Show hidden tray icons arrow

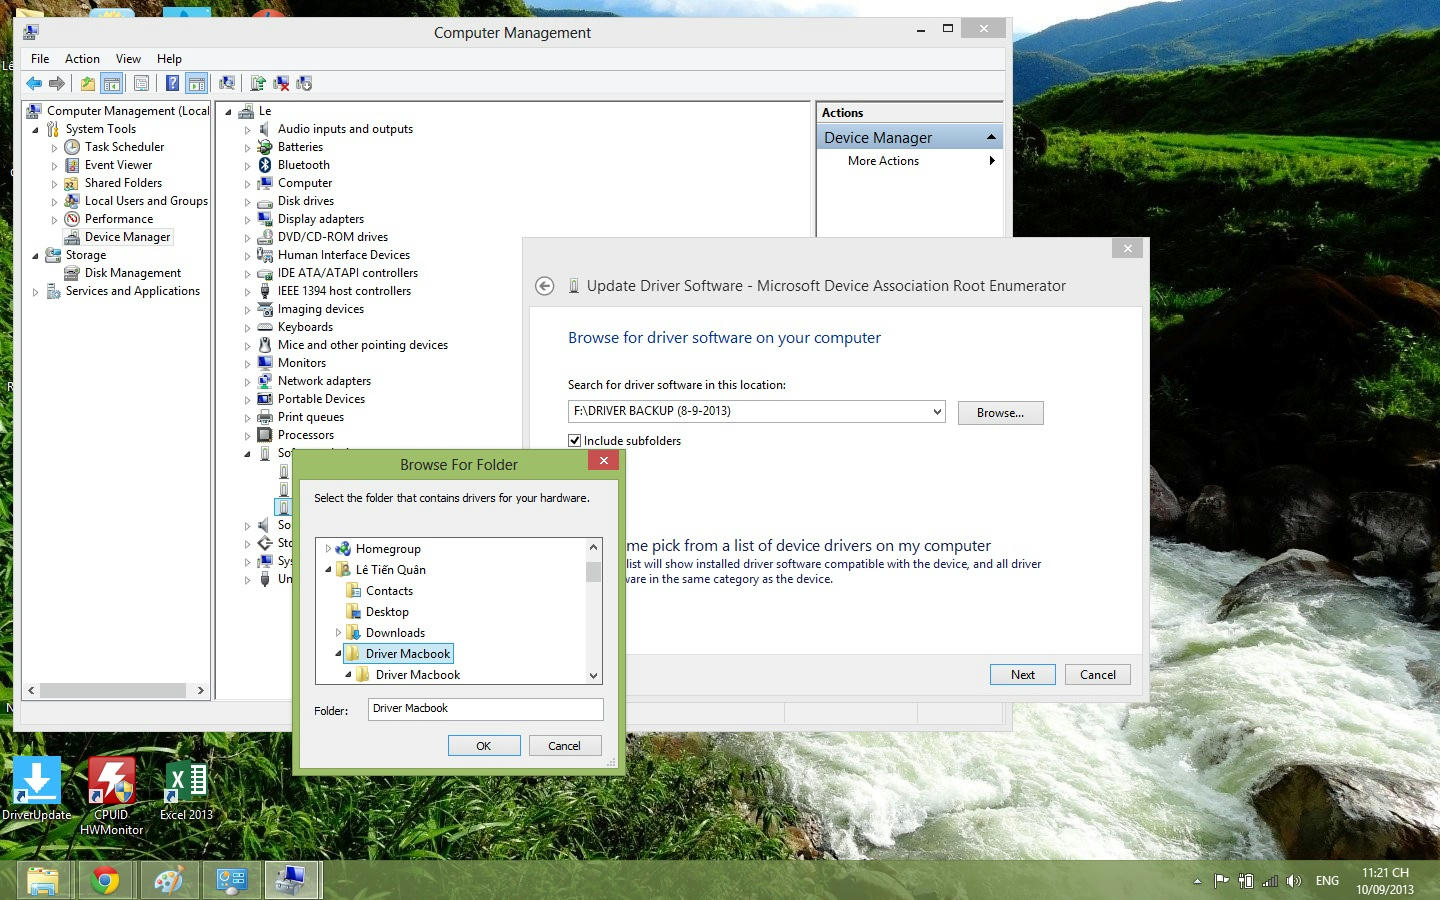[1197, 882]
